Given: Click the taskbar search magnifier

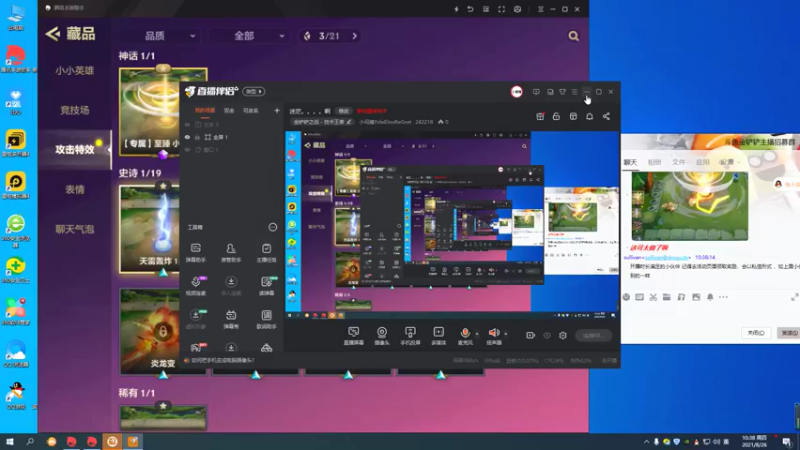Looking at the screenshot, I should coord(30,441).
